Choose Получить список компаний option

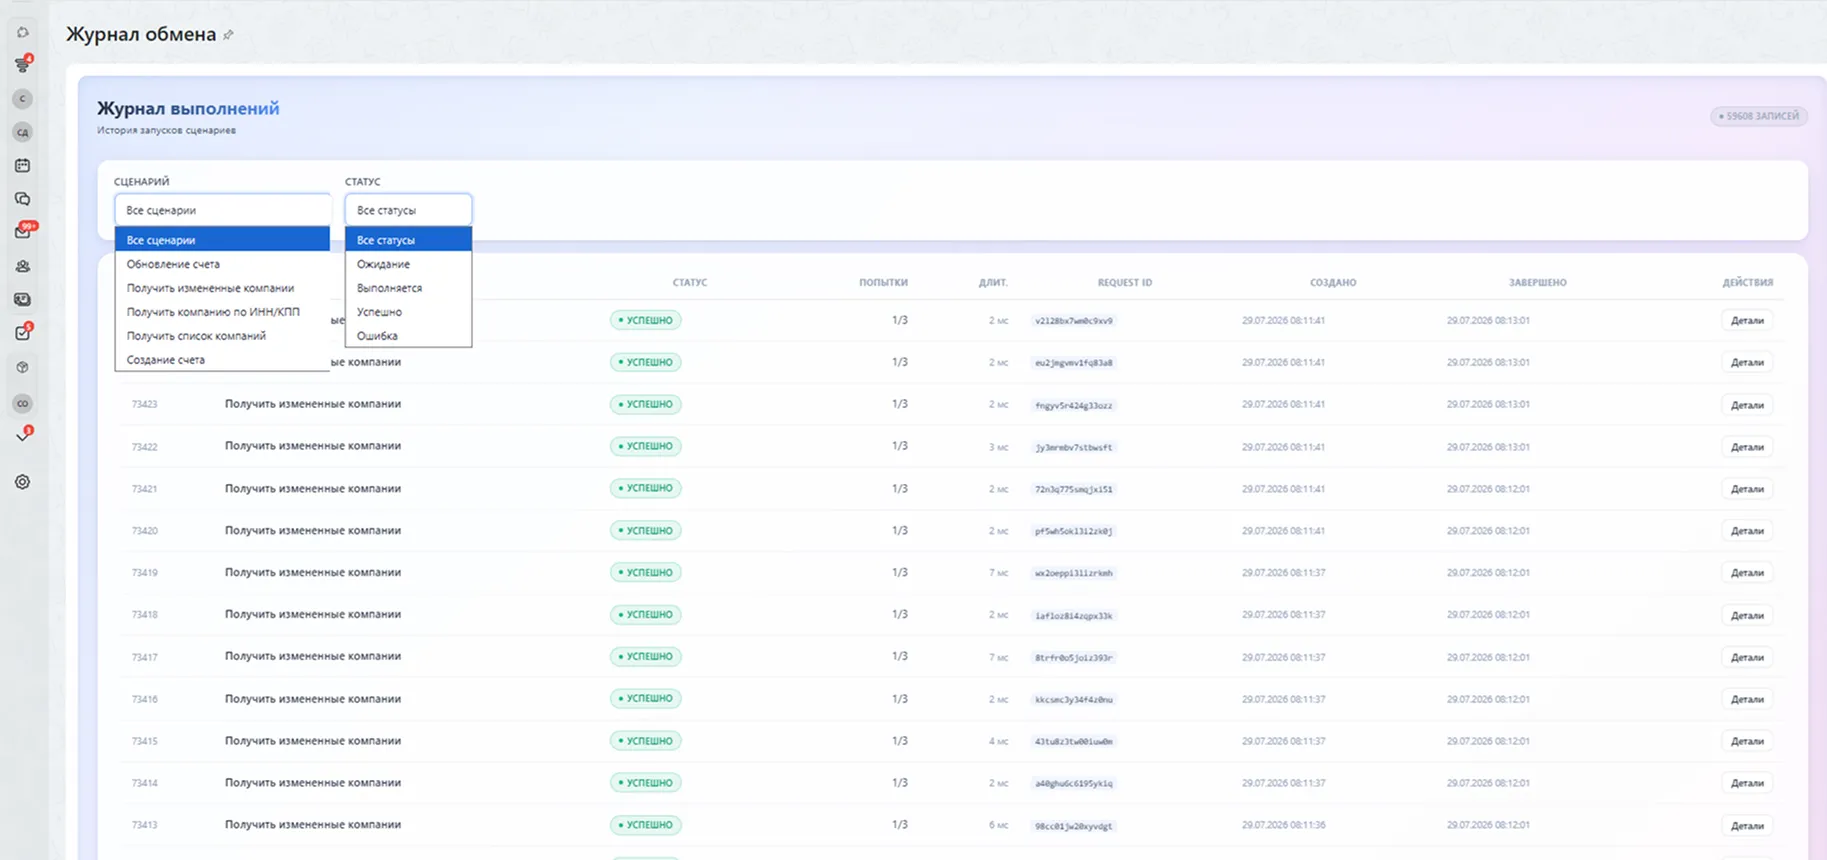tap(222, 336)
